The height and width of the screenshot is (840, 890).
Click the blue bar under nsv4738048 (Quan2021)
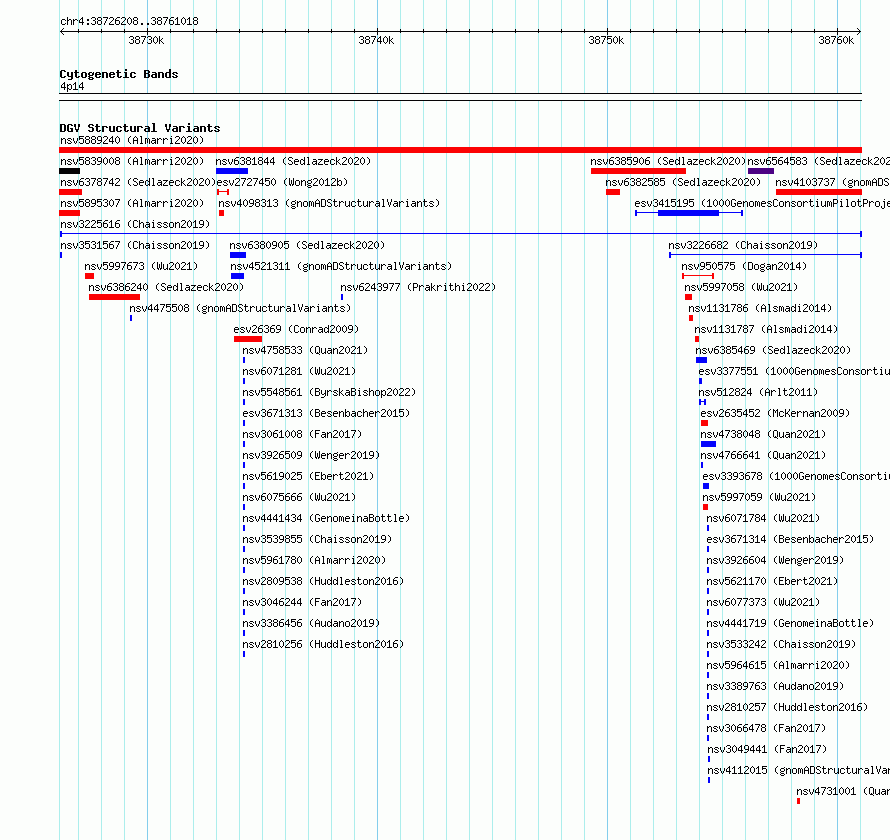(x=708, y=444)
